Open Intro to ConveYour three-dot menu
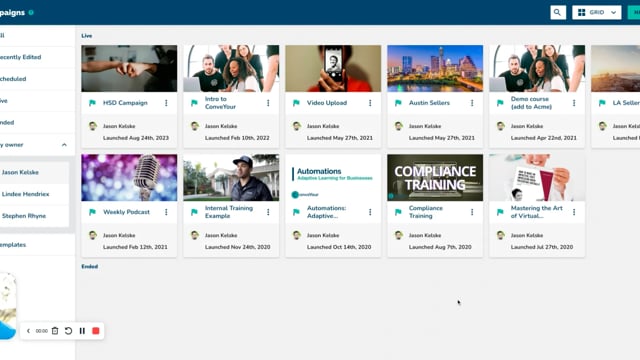The width and height of the screenshot is (640, 360). [268, 103]
